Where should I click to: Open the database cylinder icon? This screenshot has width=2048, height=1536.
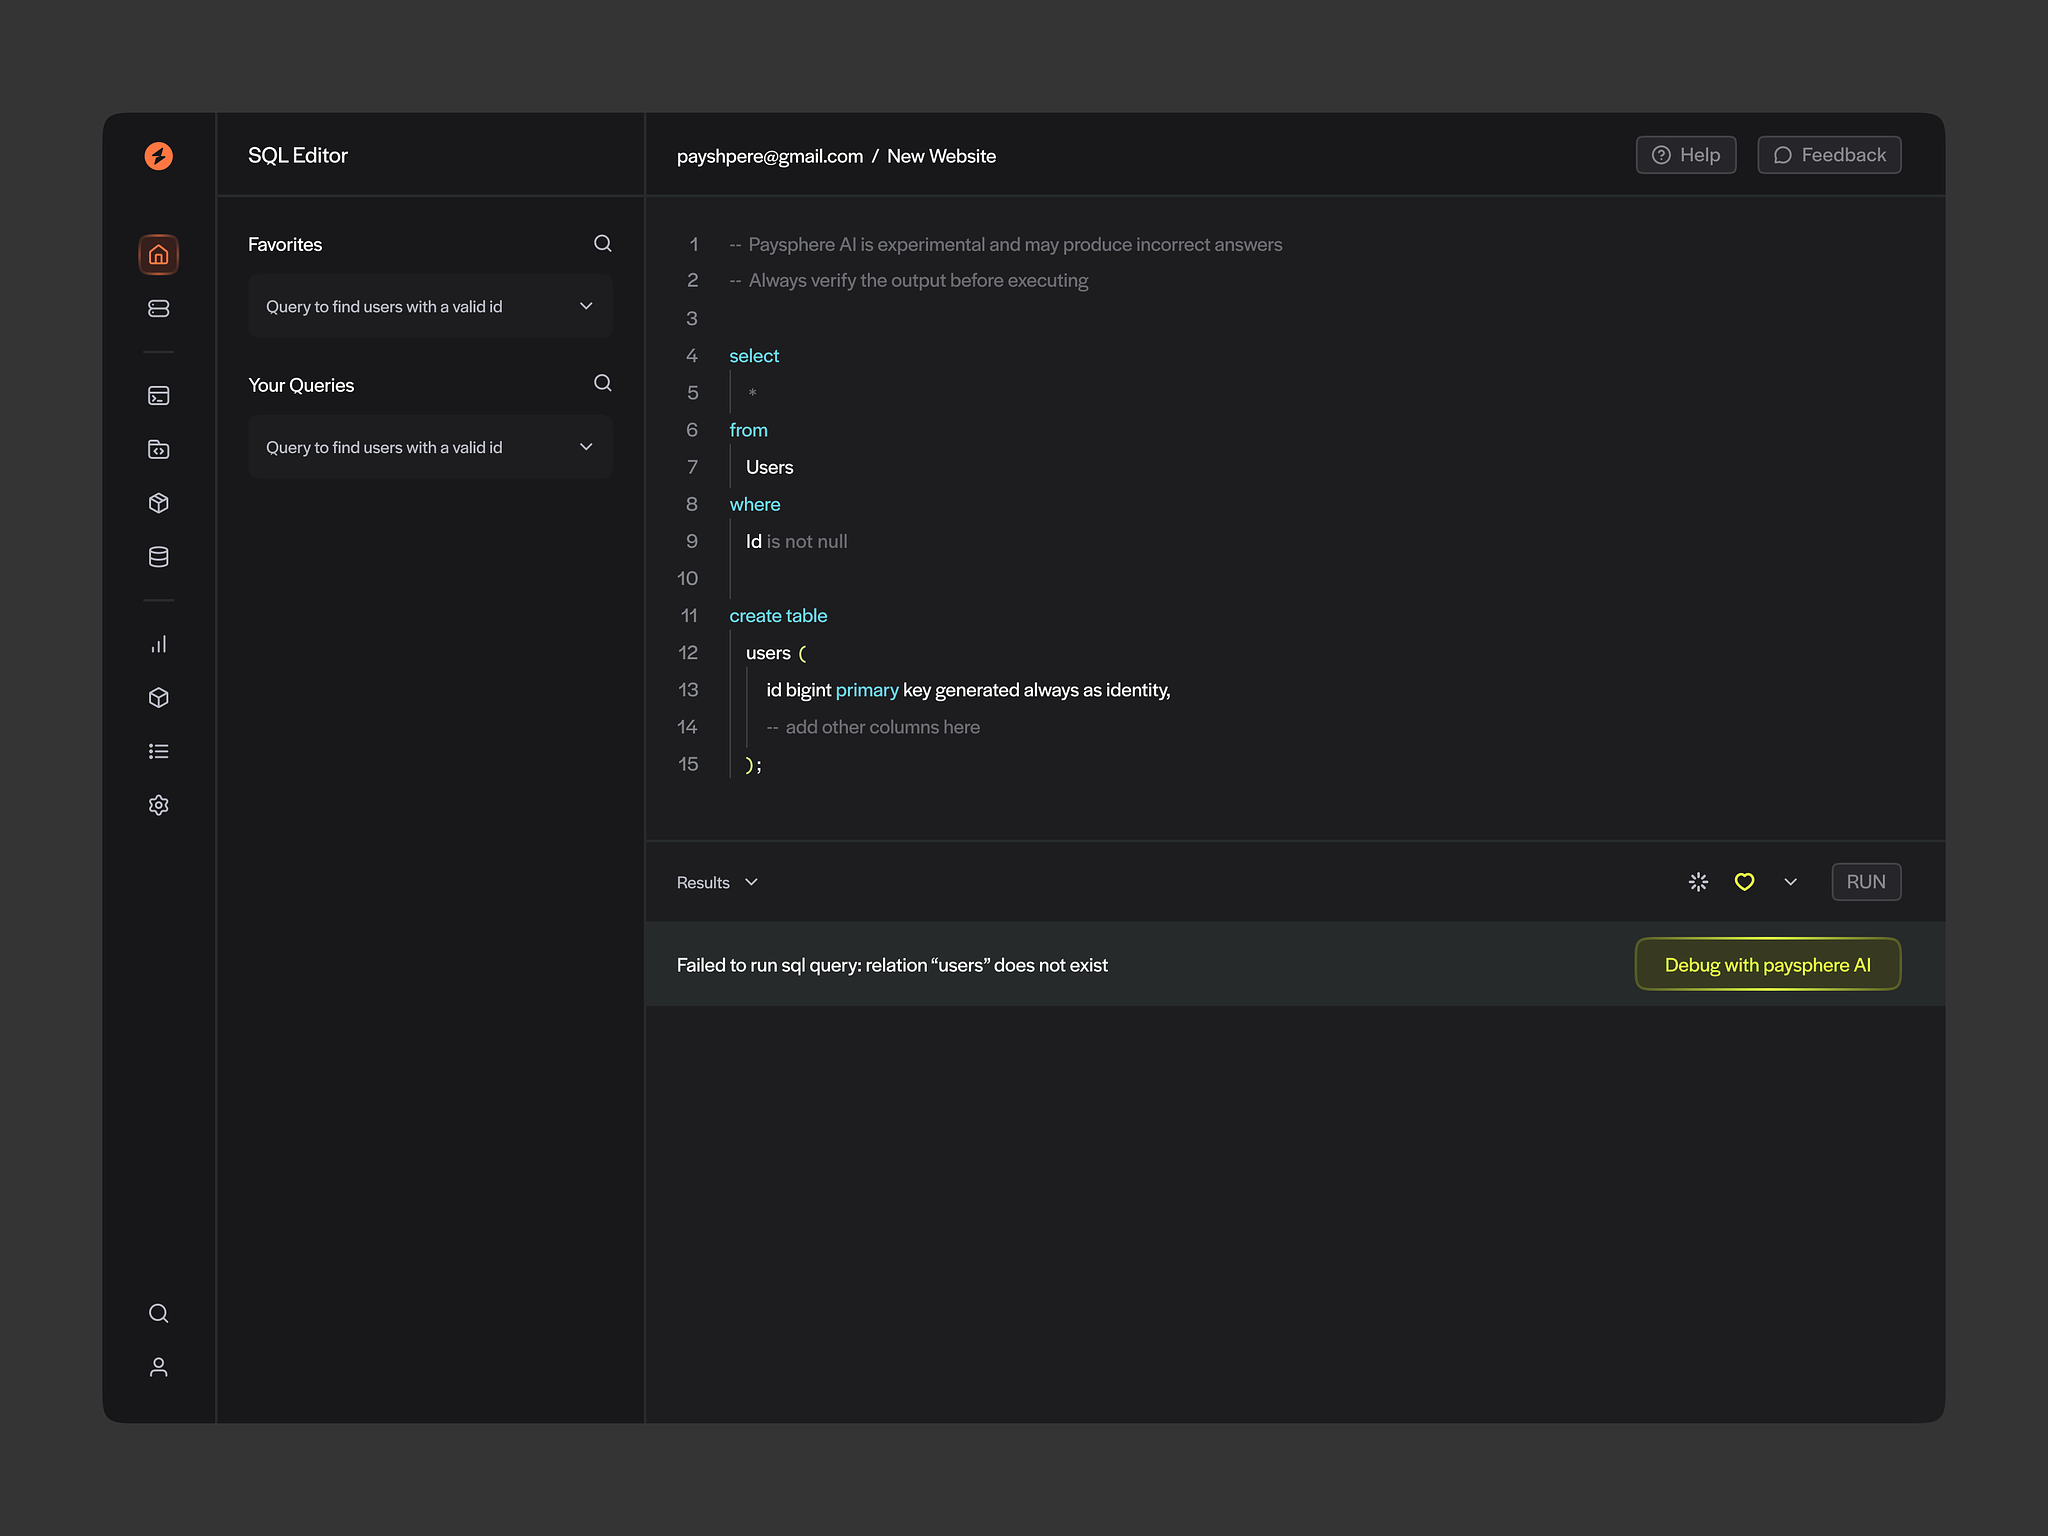[x=158, y=557]
